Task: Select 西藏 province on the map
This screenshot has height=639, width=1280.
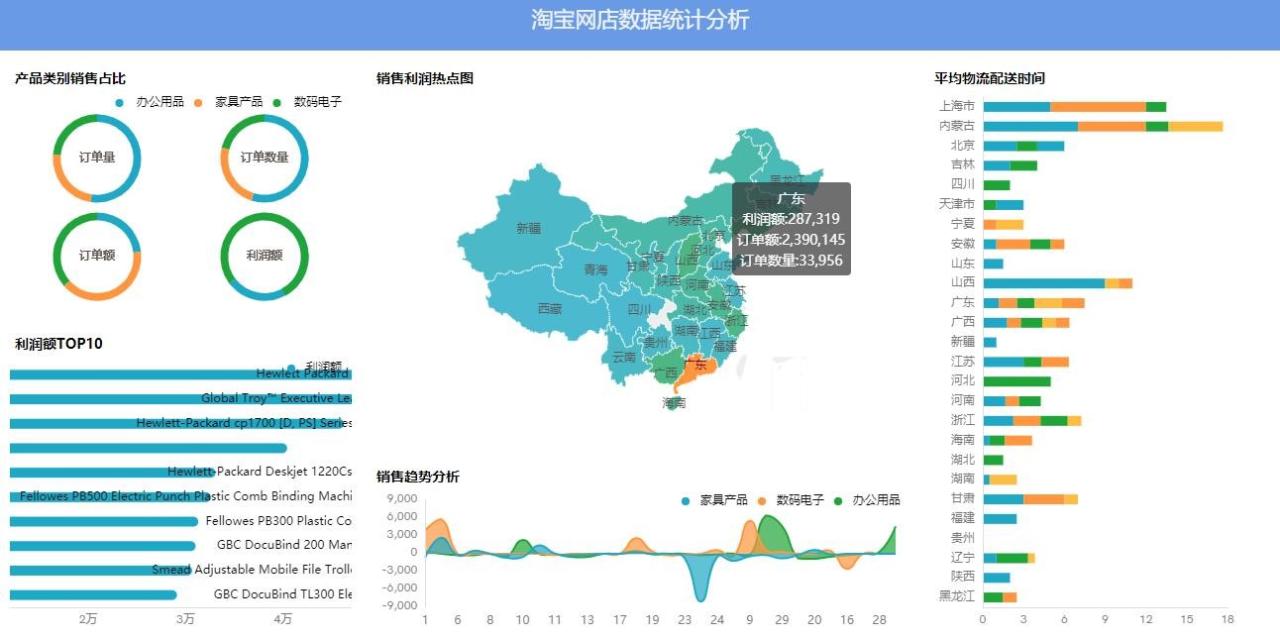Action: tap(549, 309)
